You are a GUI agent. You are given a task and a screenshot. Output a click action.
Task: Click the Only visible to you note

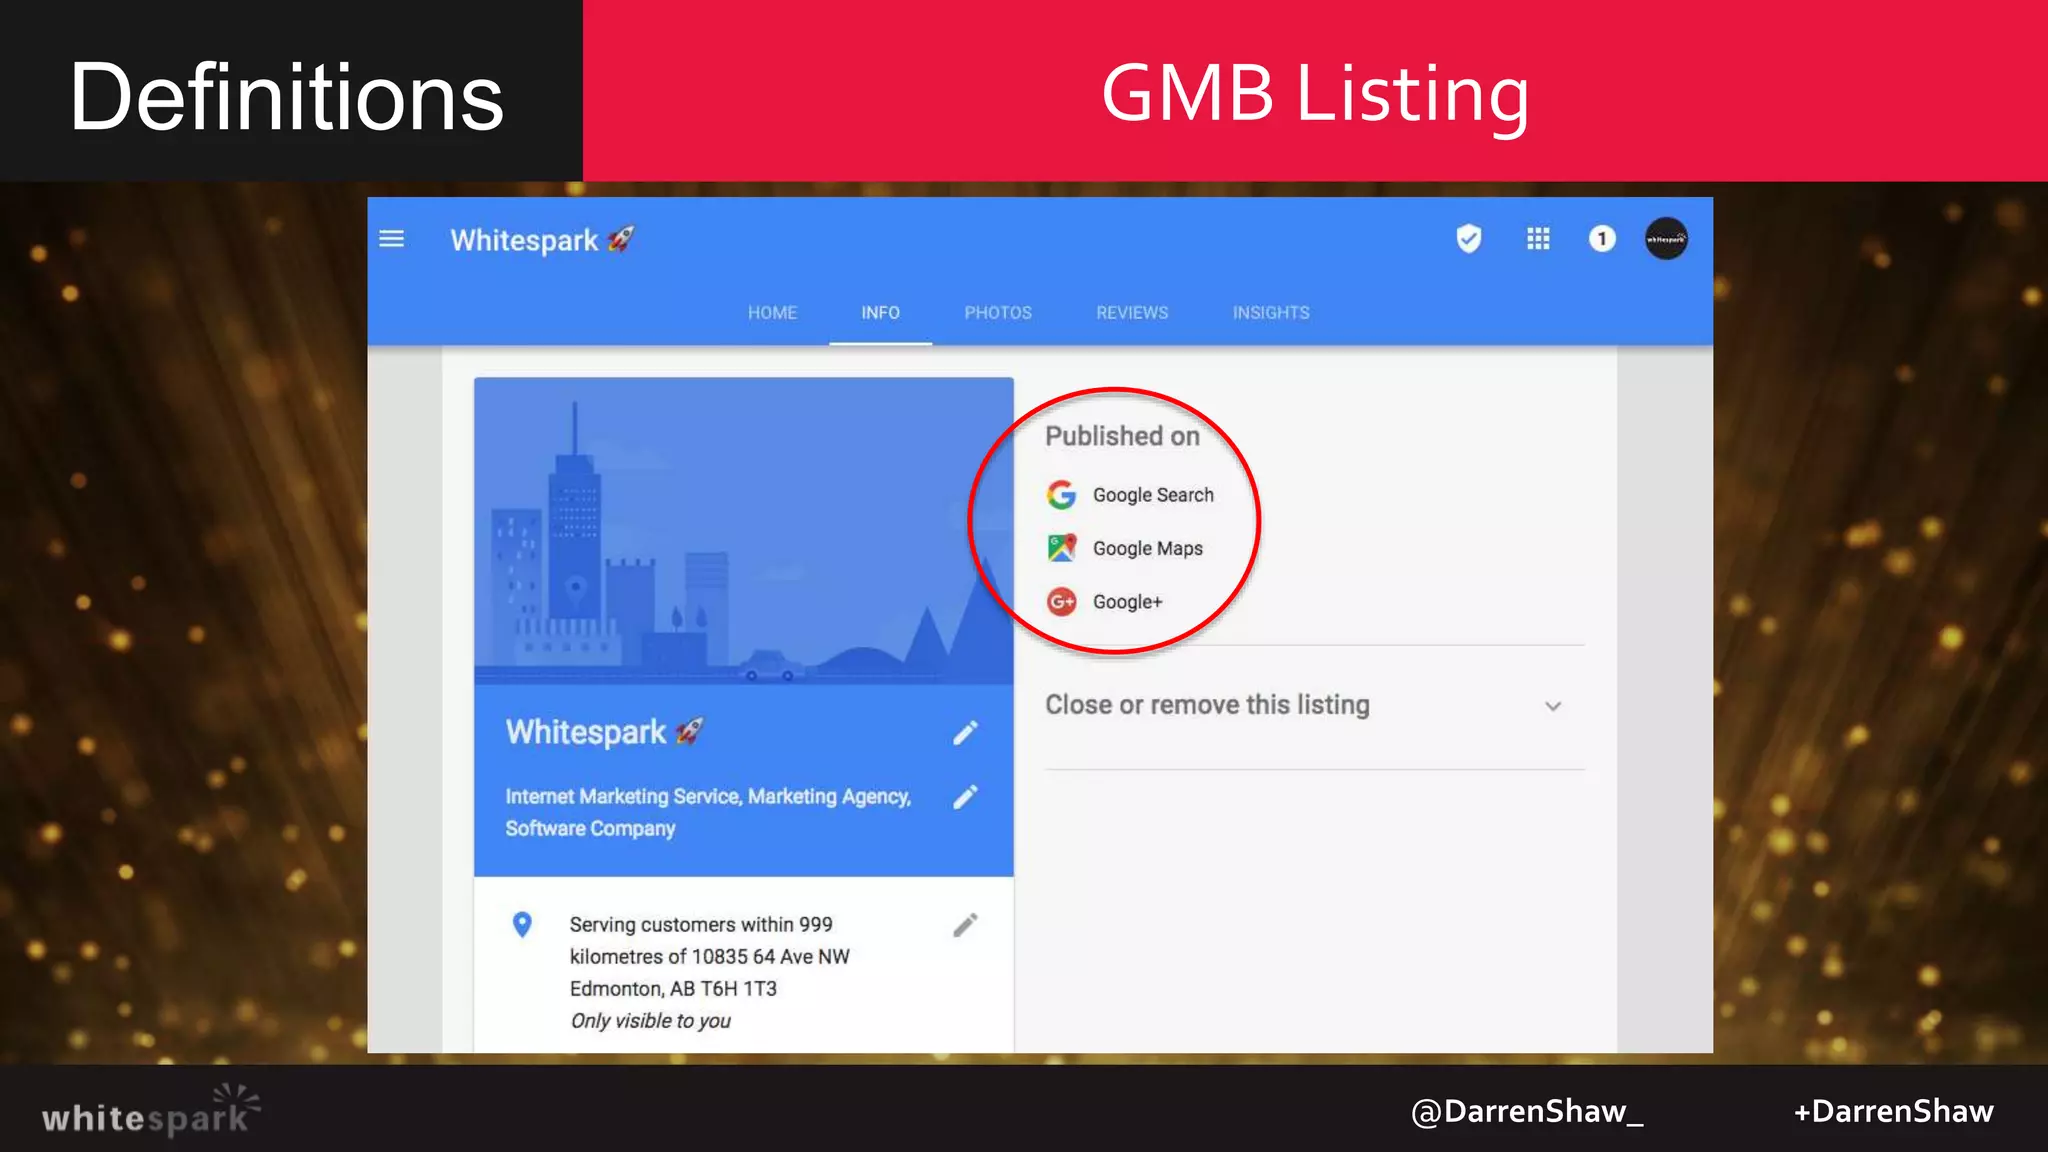(x=650, y=1021)
